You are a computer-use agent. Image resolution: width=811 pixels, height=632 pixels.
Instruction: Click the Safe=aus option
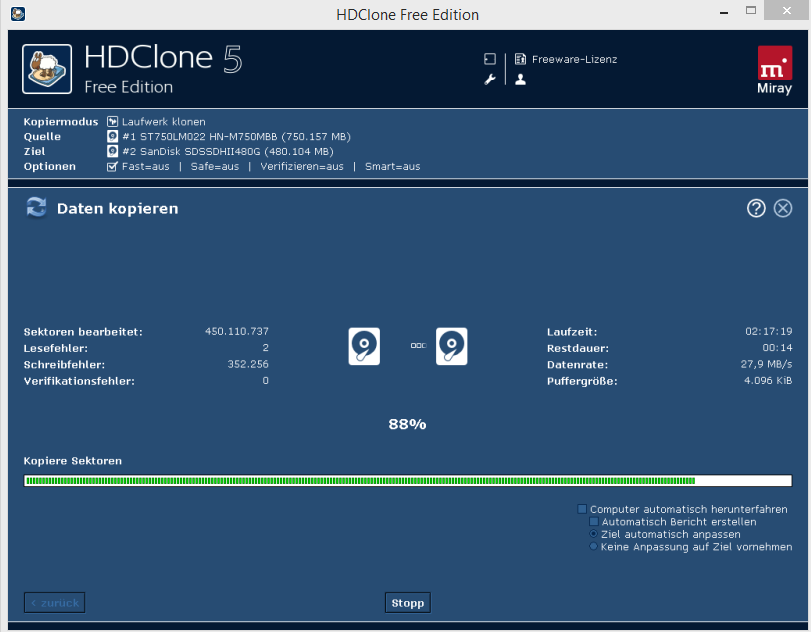pyautogui.click(x=215, y=167)
